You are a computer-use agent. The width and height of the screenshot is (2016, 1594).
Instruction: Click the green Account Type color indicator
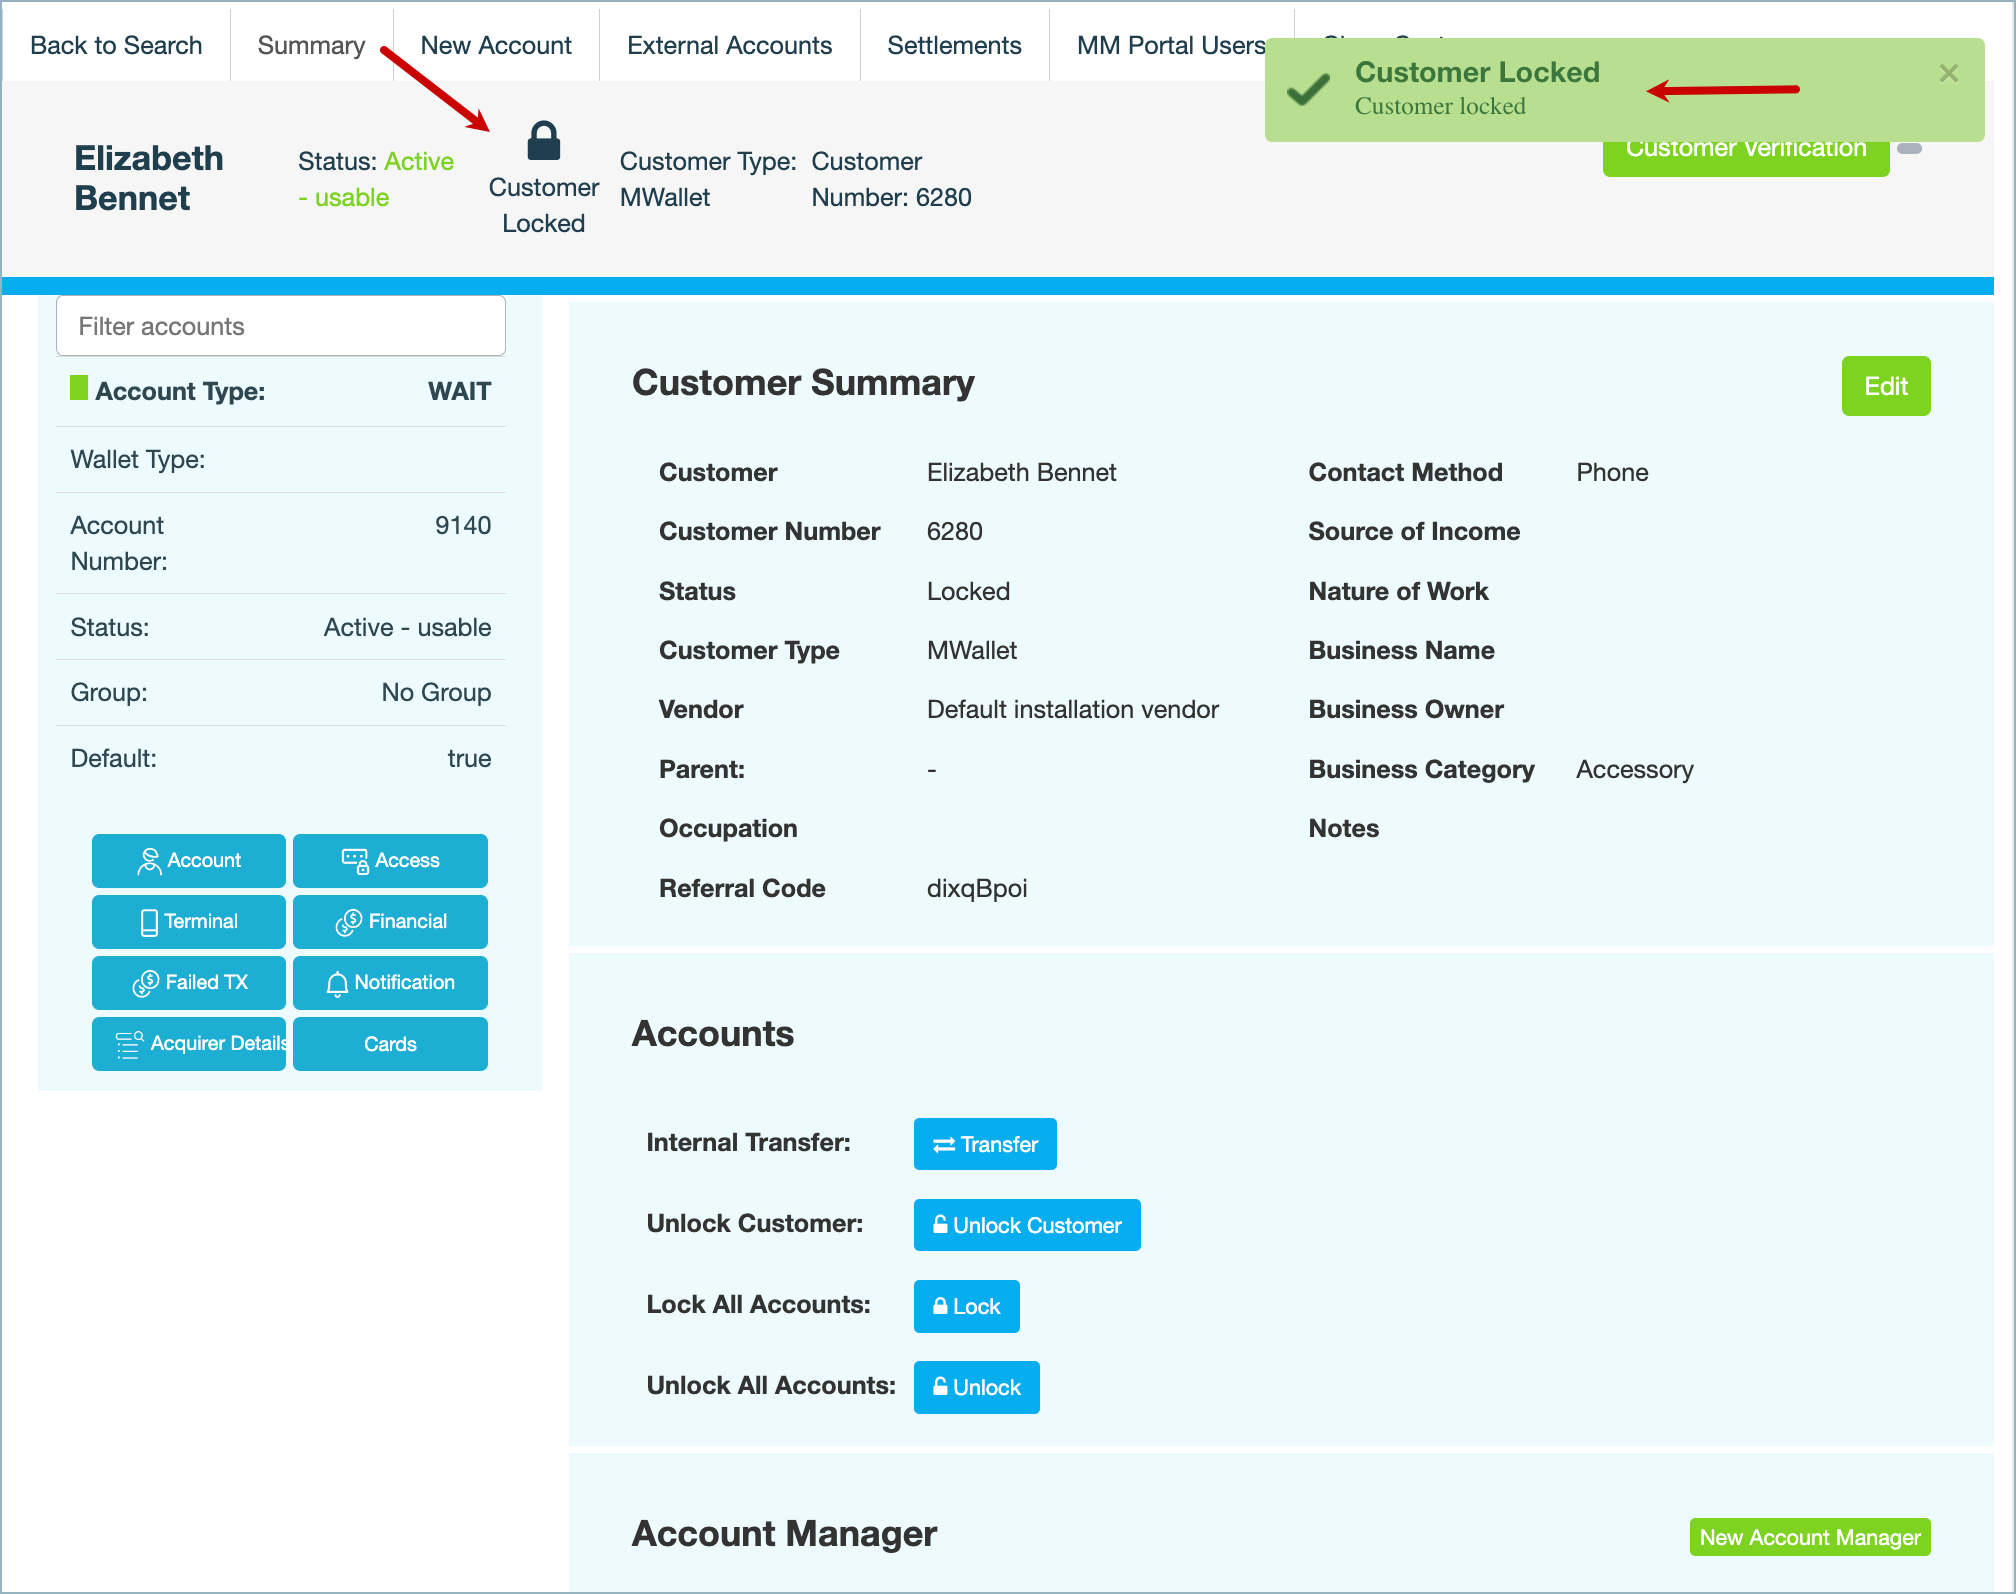click(x=79, y=388)
